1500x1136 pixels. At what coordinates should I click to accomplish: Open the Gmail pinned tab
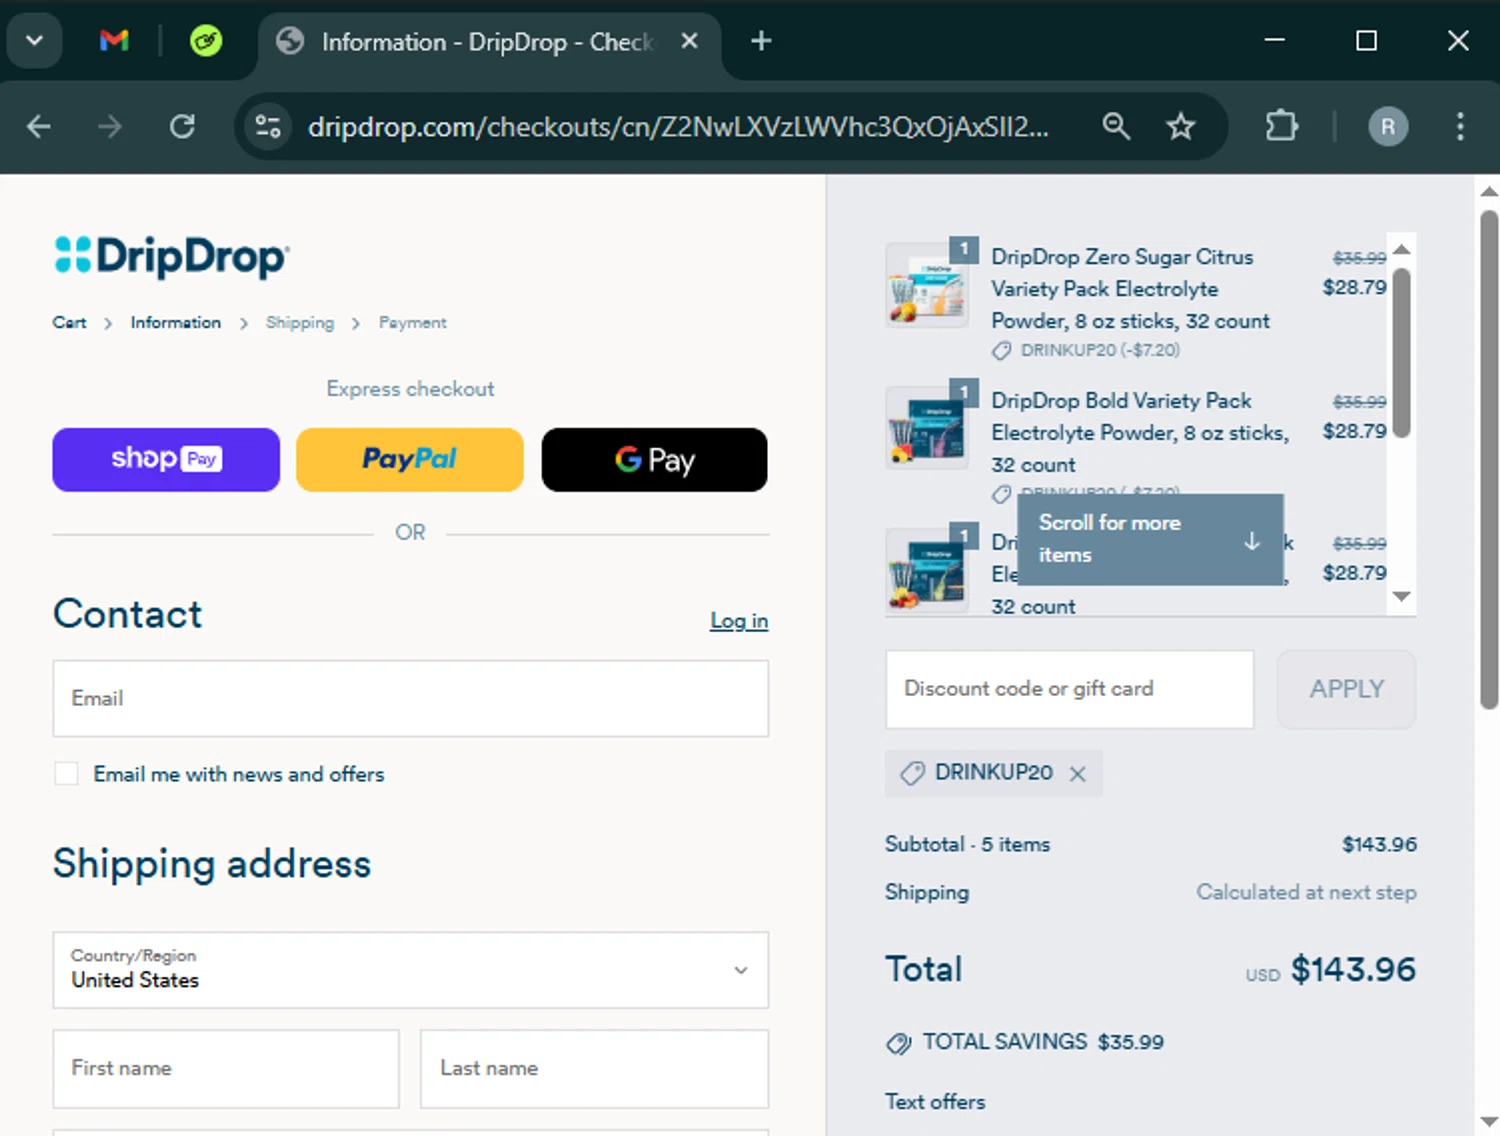tap(114, 41)
